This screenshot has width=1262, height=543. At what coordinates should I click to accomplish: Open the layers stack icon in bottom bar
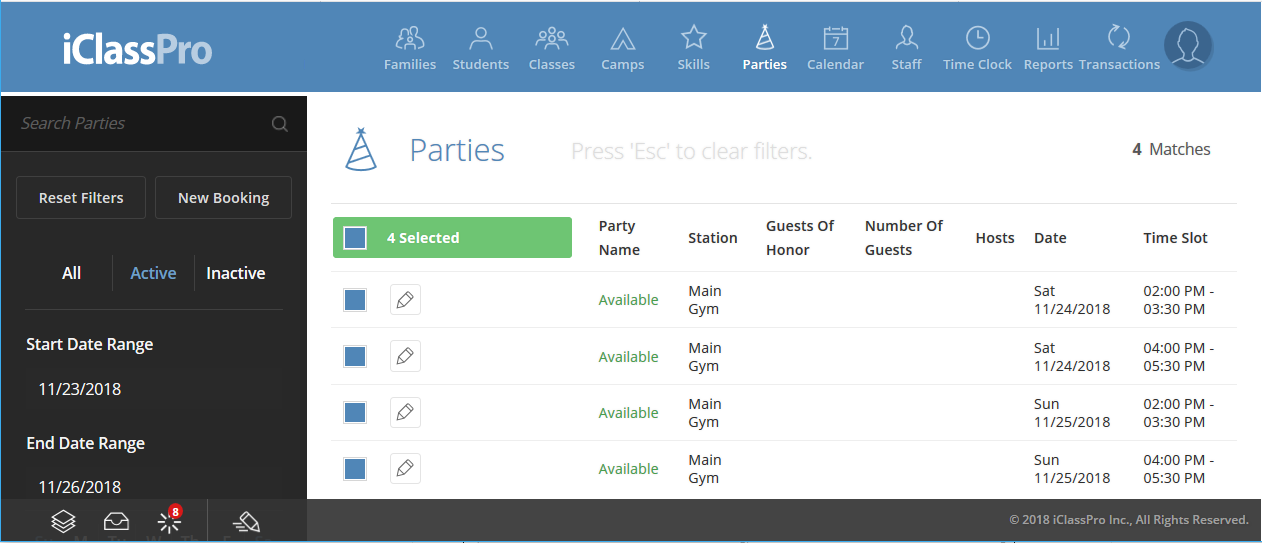pos(63,521)
